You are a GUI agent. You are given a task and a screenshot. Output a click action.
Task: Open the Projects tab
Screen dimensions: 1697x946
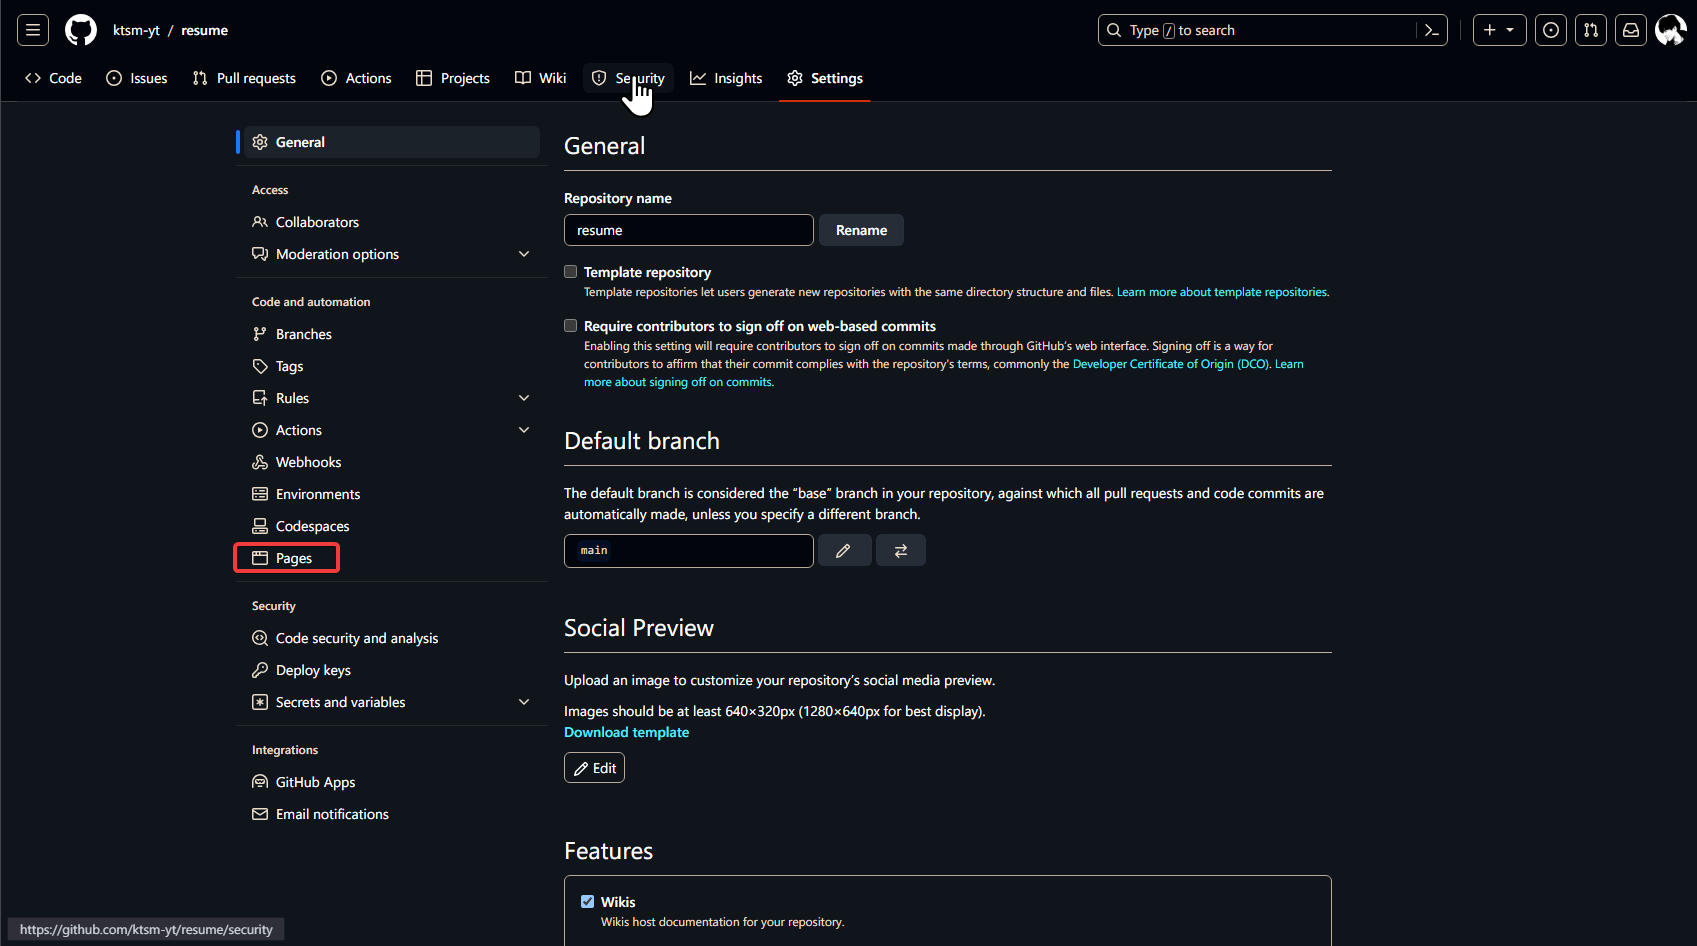pyautogui.click(x=453, y=78)
